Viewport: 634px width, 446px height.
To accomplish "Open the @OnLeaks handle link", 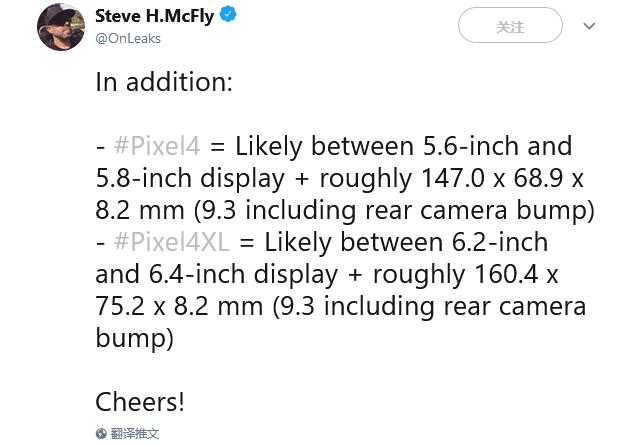I will click(x=128, y=38).
